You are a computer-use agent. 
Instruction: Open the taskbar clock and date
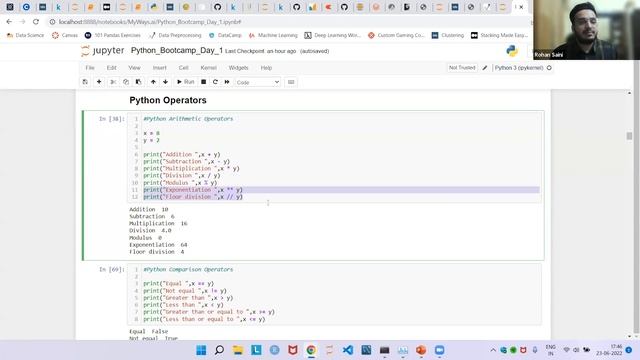point(609,350)
